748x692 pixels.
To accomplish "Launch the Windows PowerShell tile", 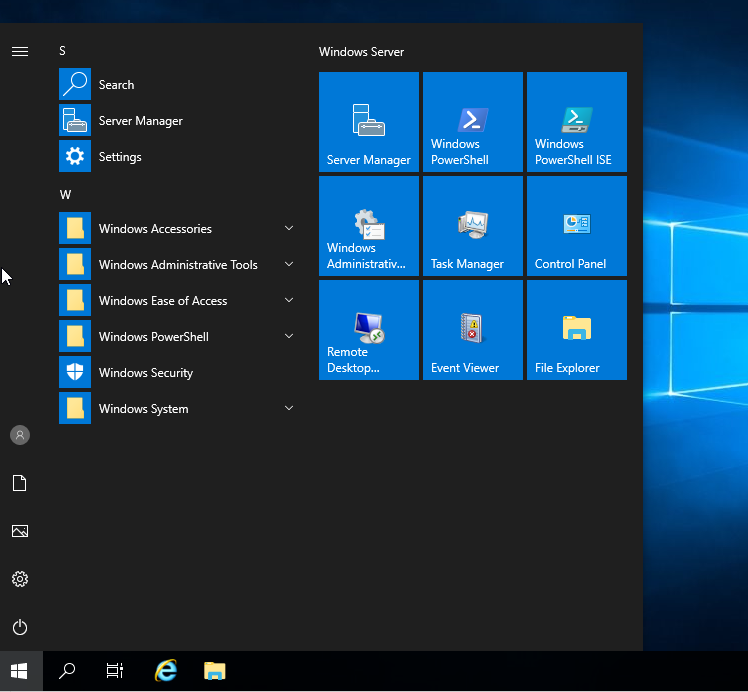I will [x=473, y=122].
